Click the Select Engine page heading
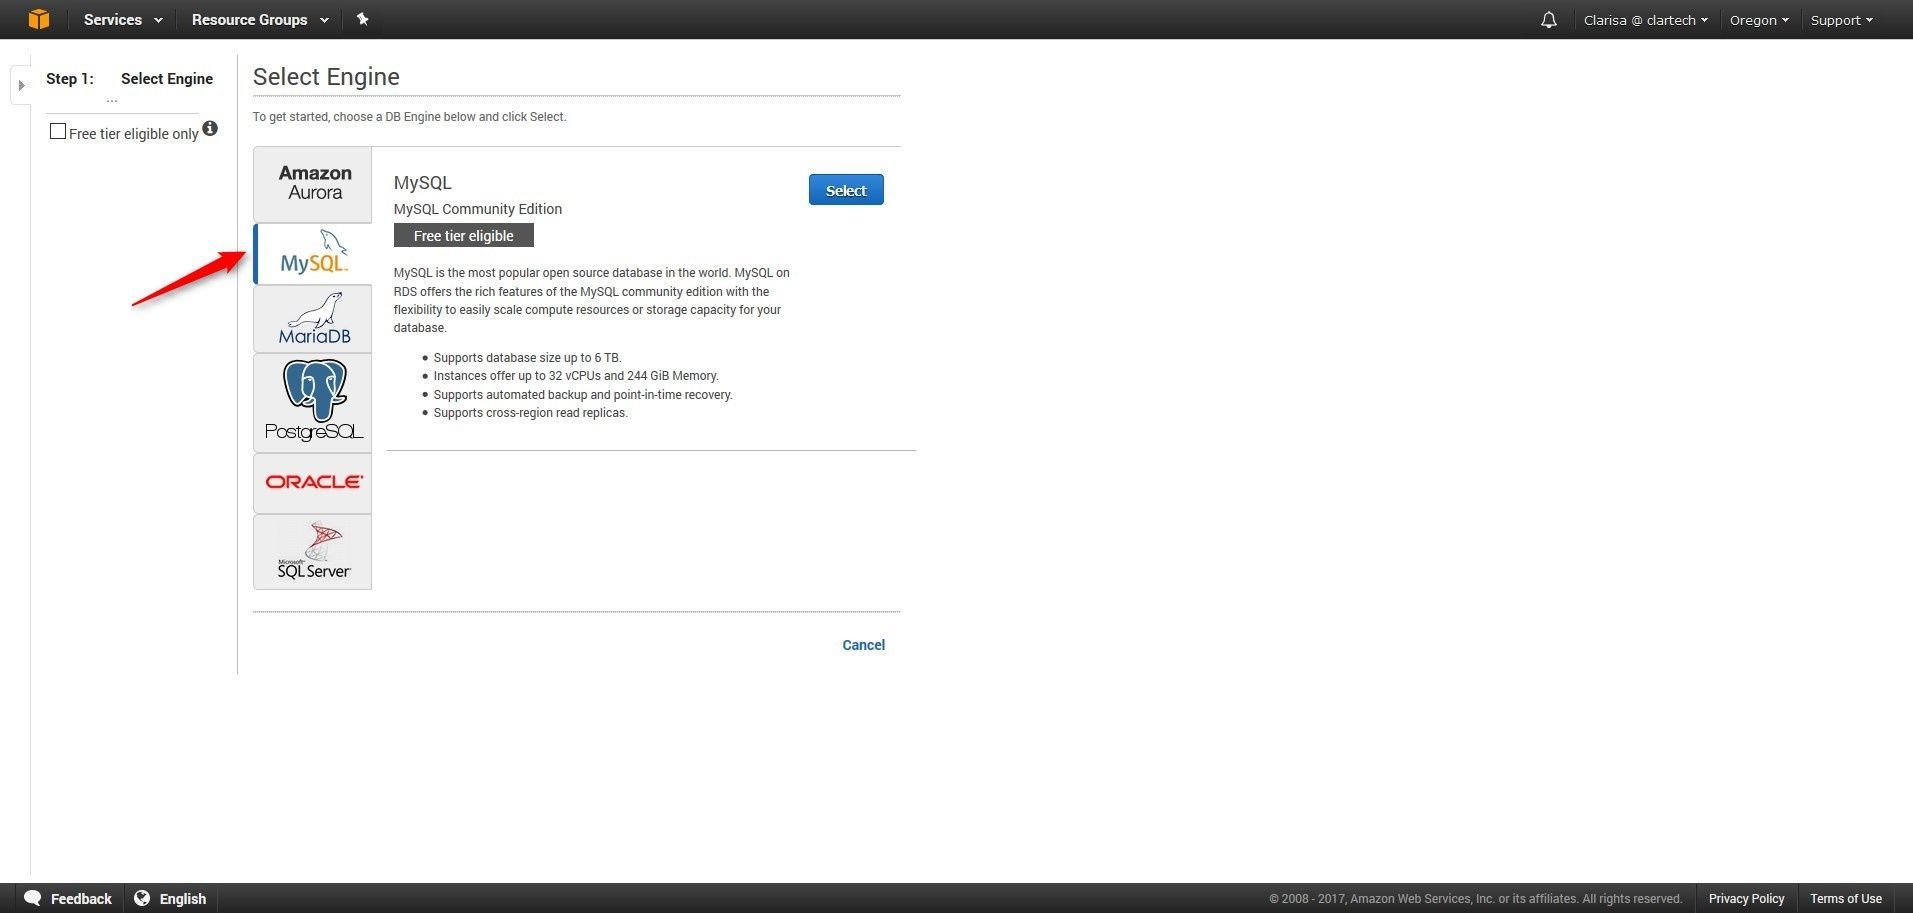 [x=326, y=77]
